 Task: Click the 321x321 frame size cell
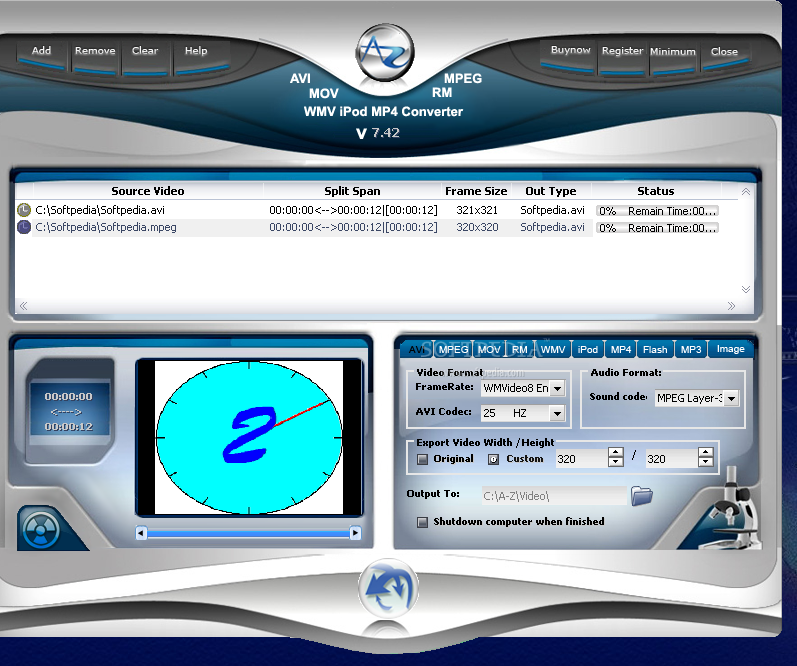coord(477,210)
